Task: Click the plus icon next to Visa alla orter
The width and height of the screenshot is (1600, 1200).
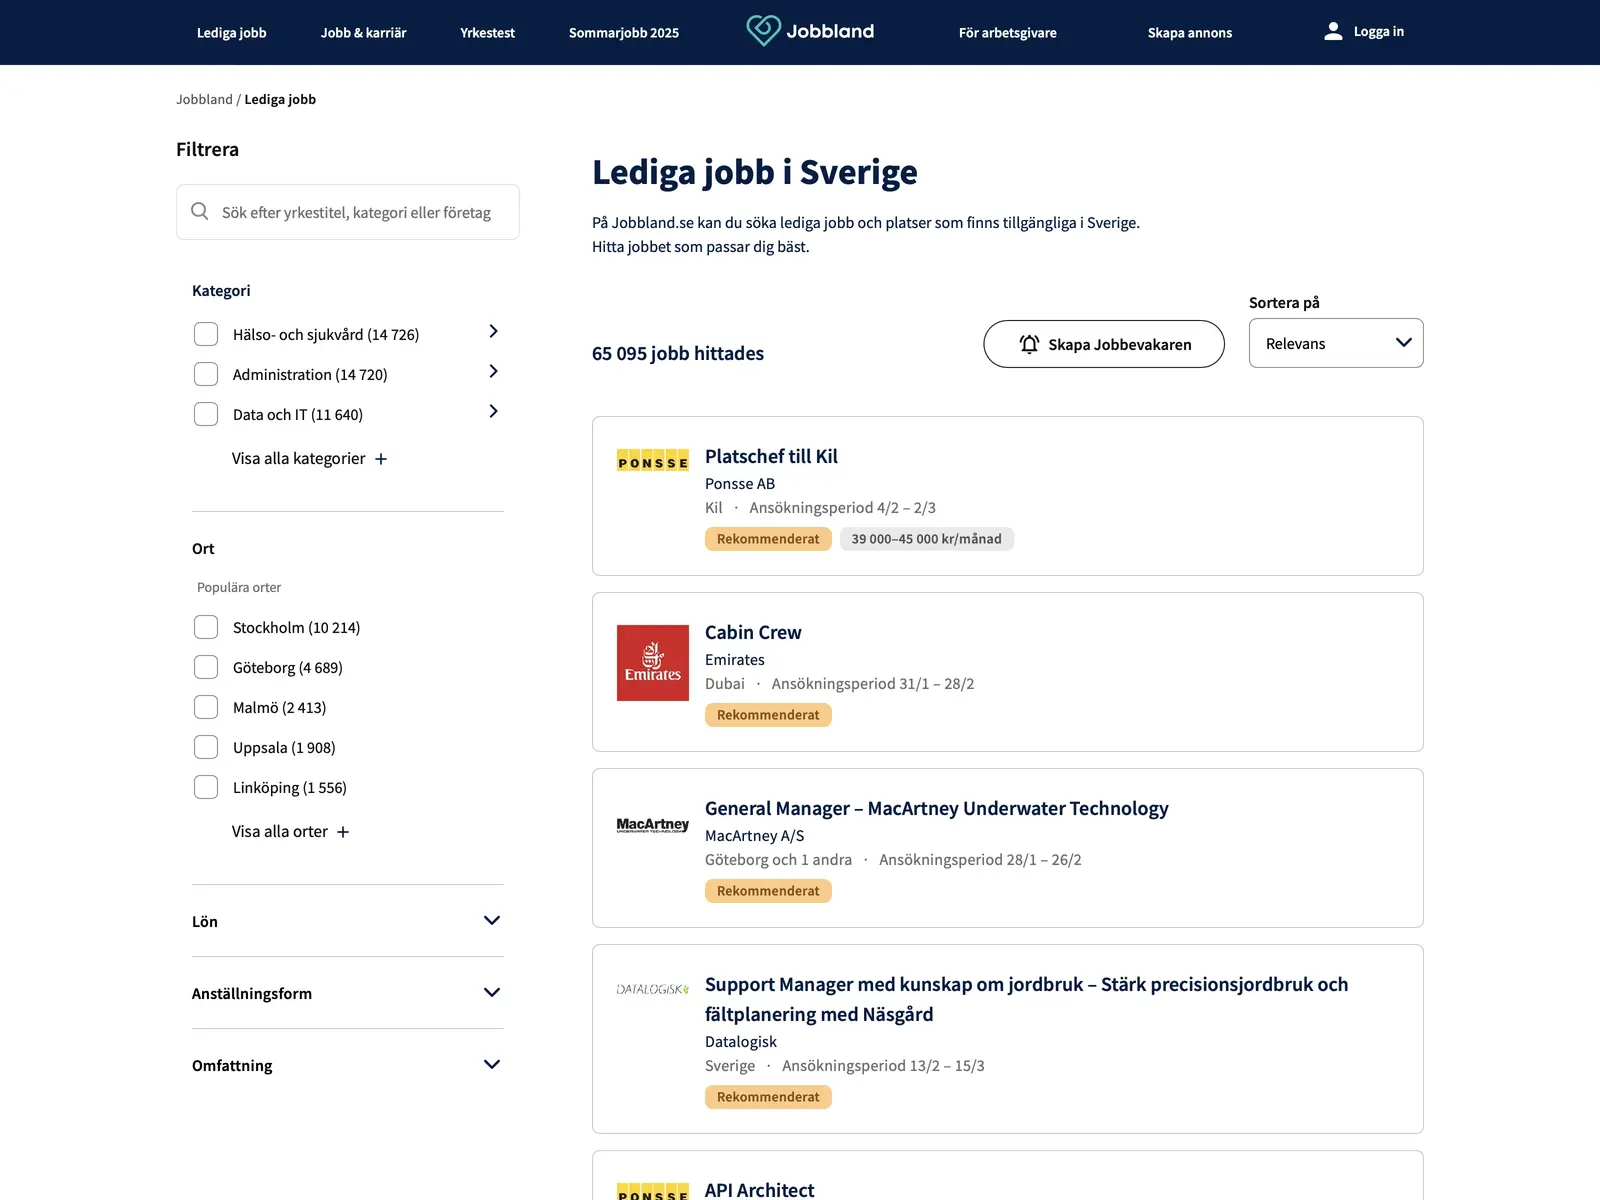Action: pyautogui.click(x=343, y=832)
